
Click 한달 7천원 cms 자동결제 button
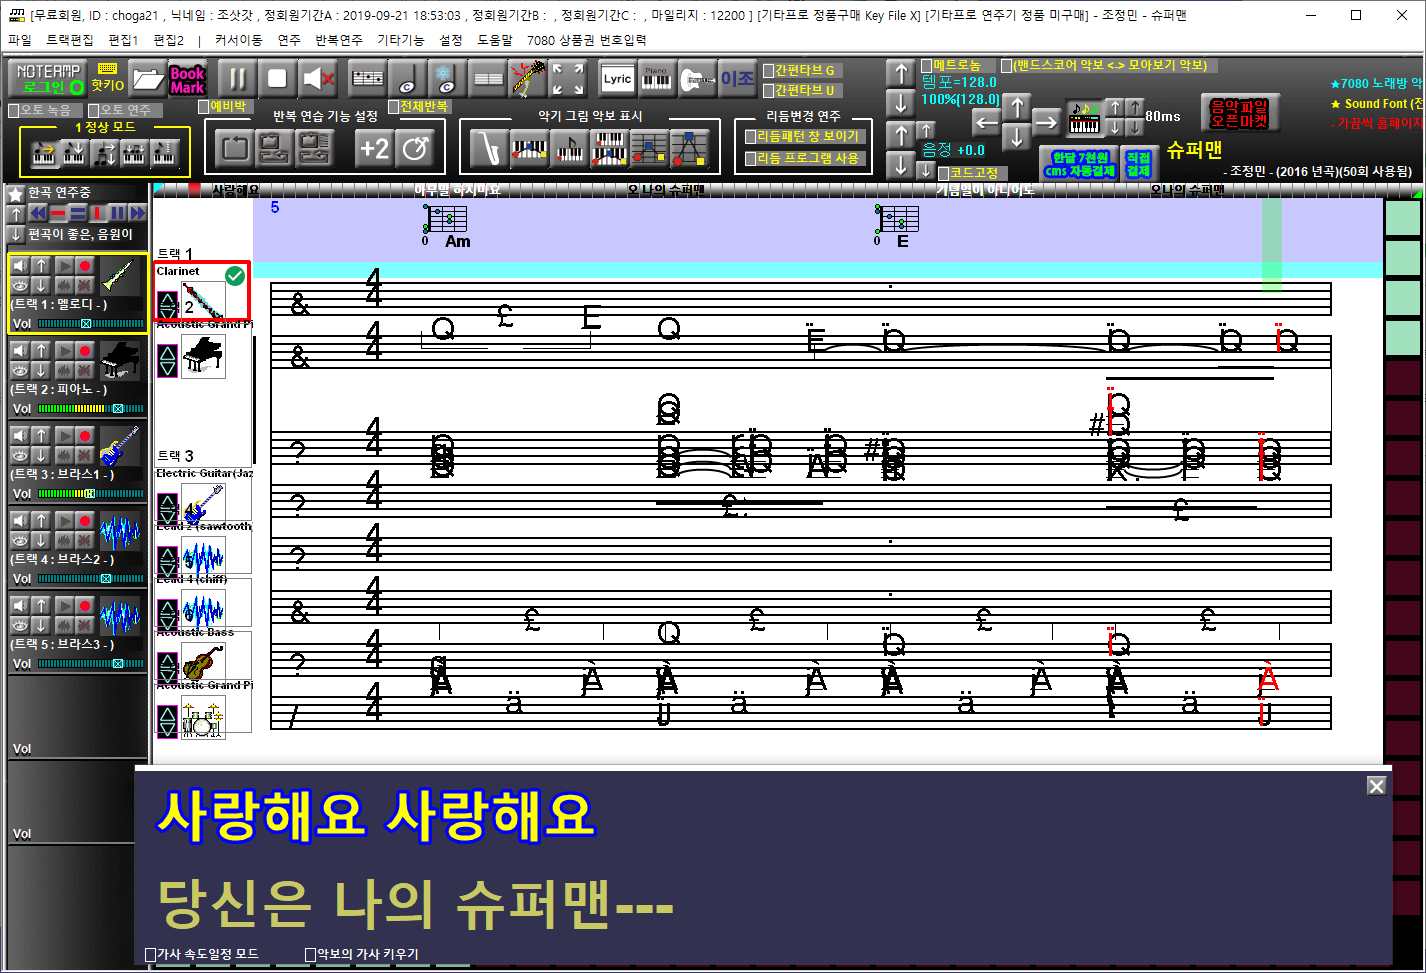point(1078,164)
